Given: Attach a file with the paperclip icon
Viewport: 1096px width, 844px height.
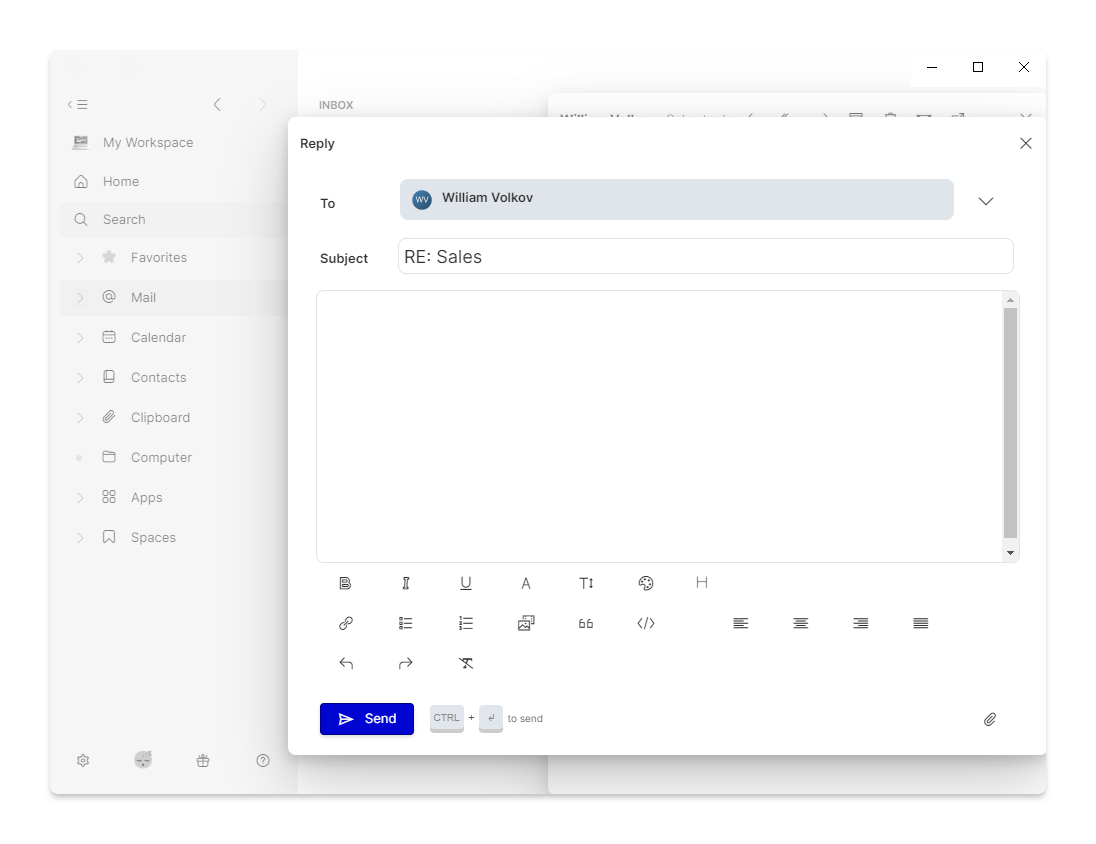Looking at the screenshot, I should click(990, 719).
